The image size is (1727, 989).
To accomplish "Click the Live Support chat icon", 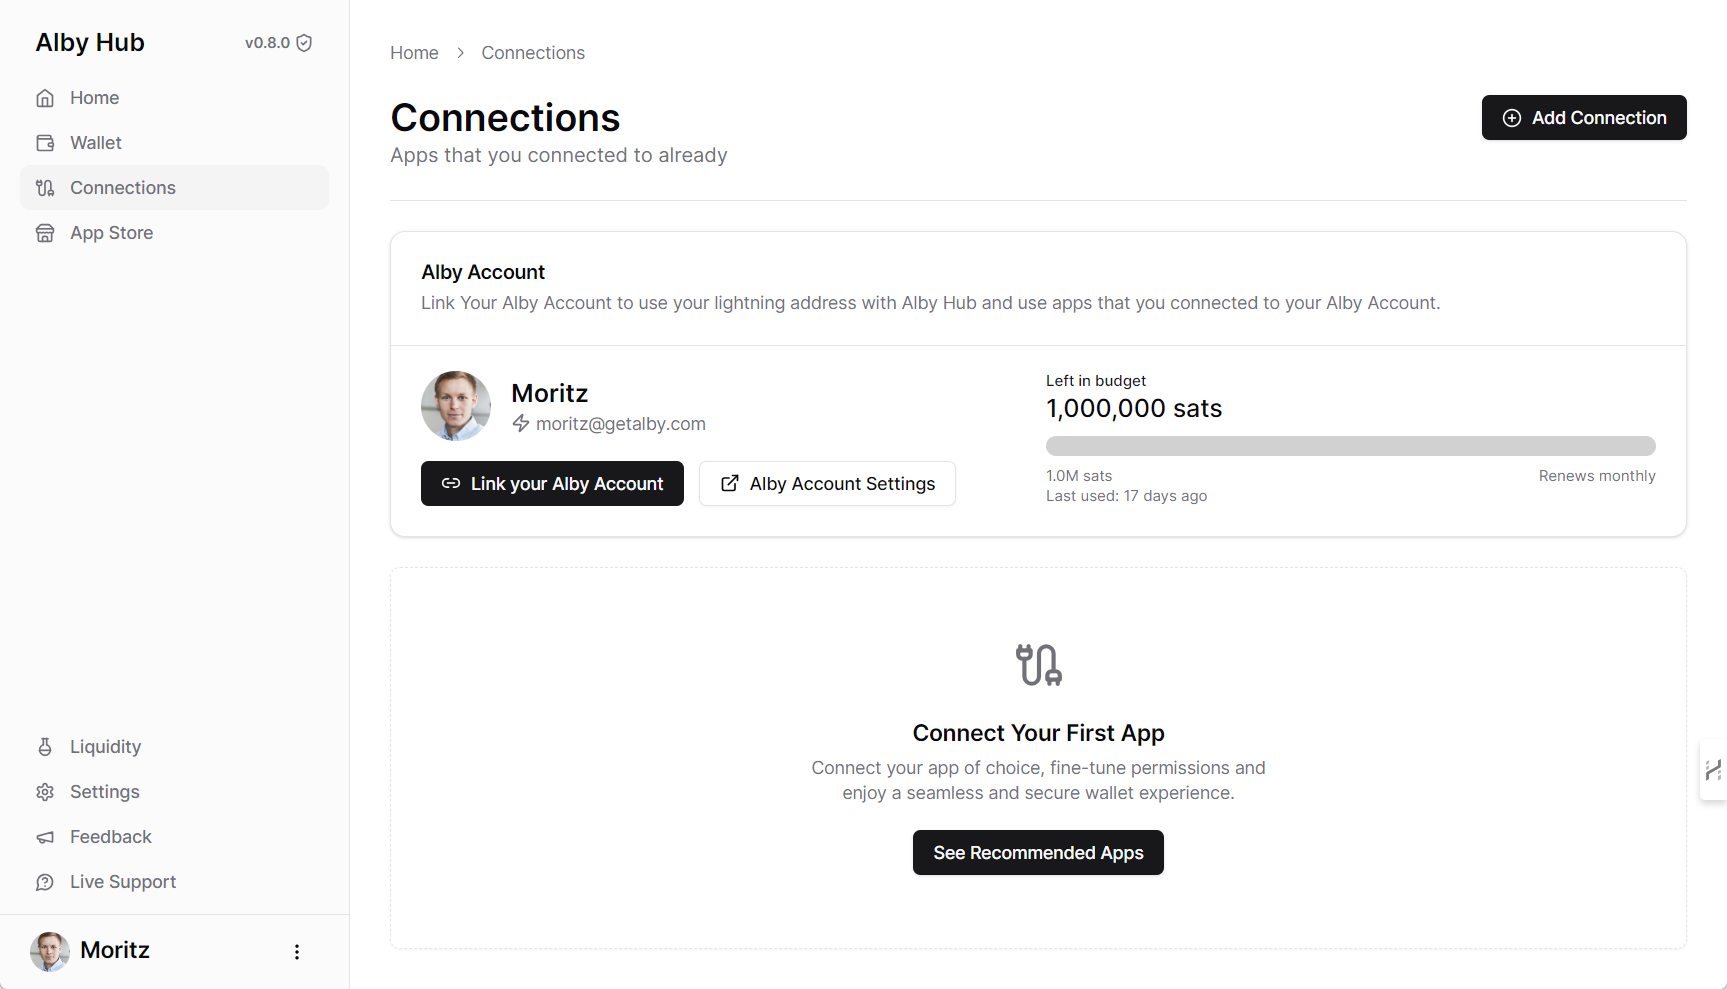I will click(x=45, y=882).
